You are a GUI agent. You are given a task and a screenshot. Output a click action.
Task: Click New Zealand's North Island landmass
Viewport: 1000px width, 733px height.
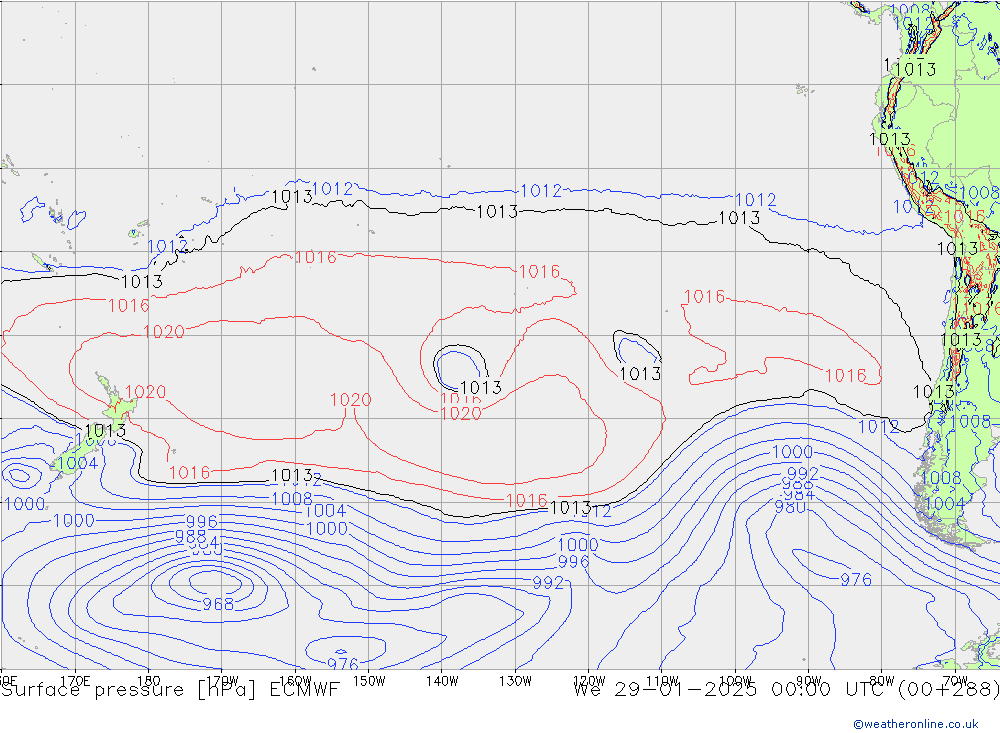click(118, 407)
